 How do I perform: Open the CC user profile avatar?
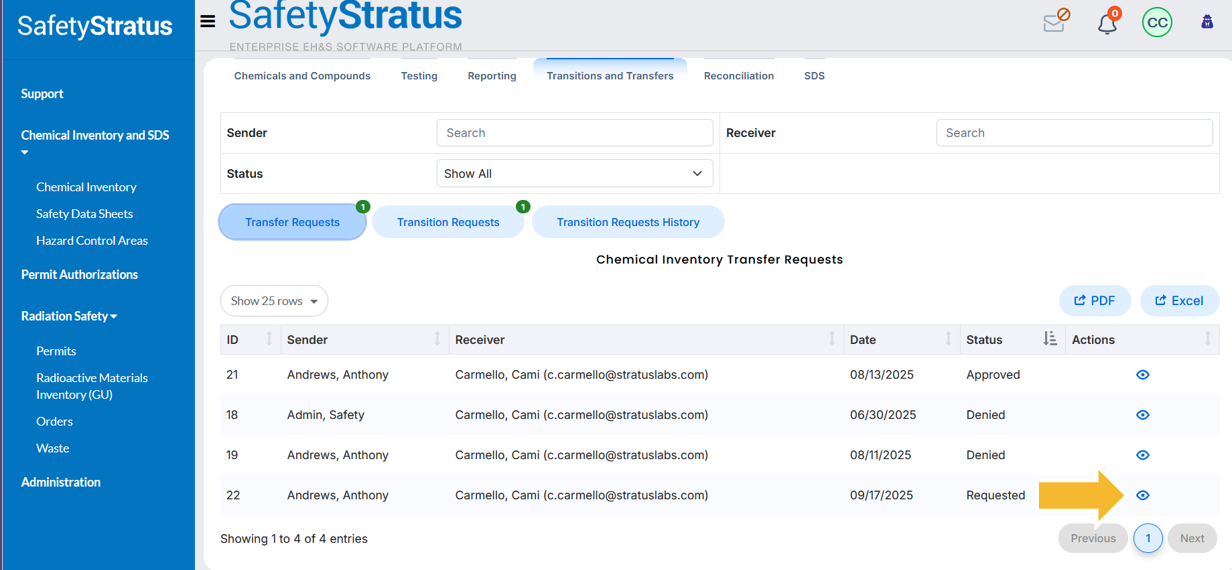pyautogui.click(x=1157, y=22)
